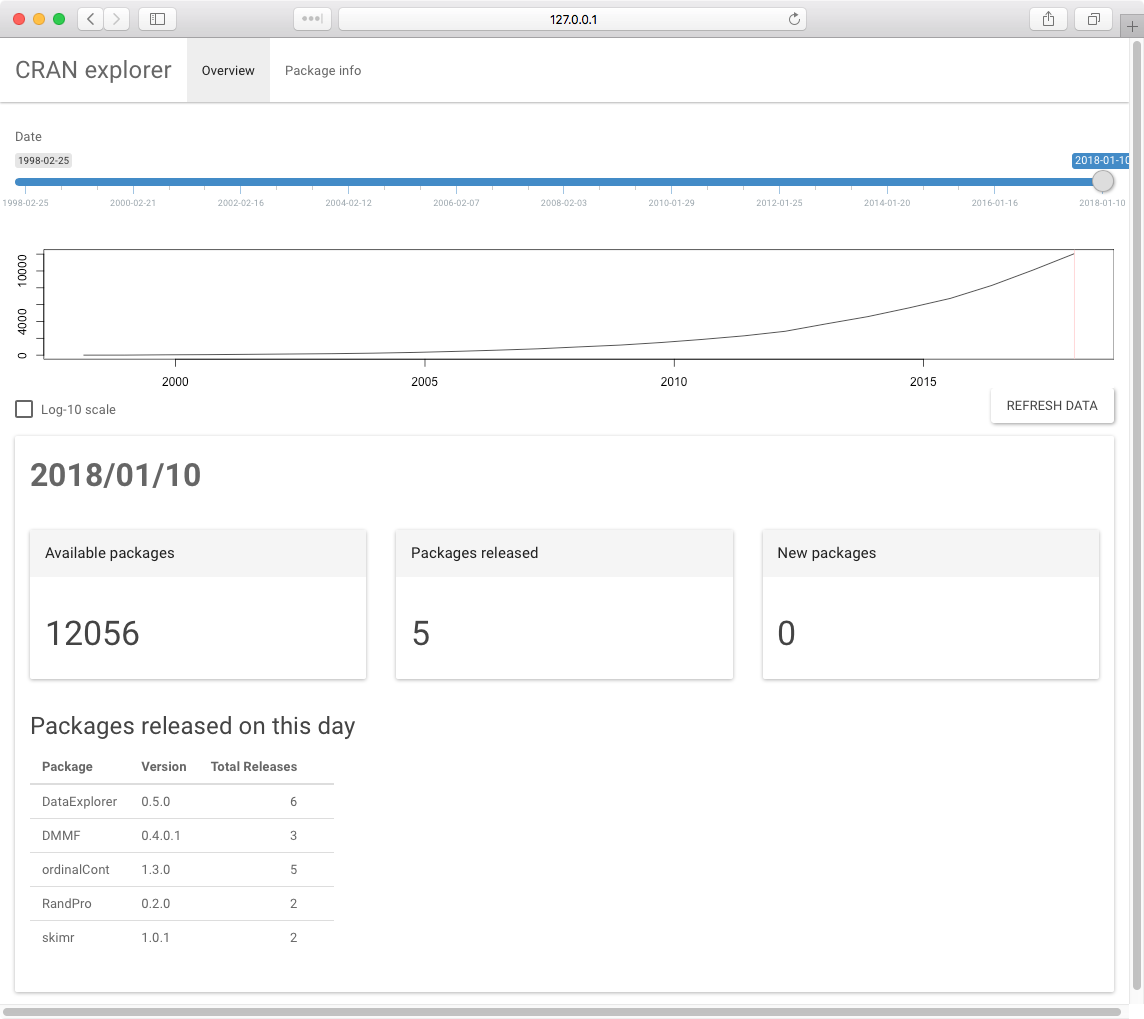Click Safari forward navigation arrow

coord(117,19)
